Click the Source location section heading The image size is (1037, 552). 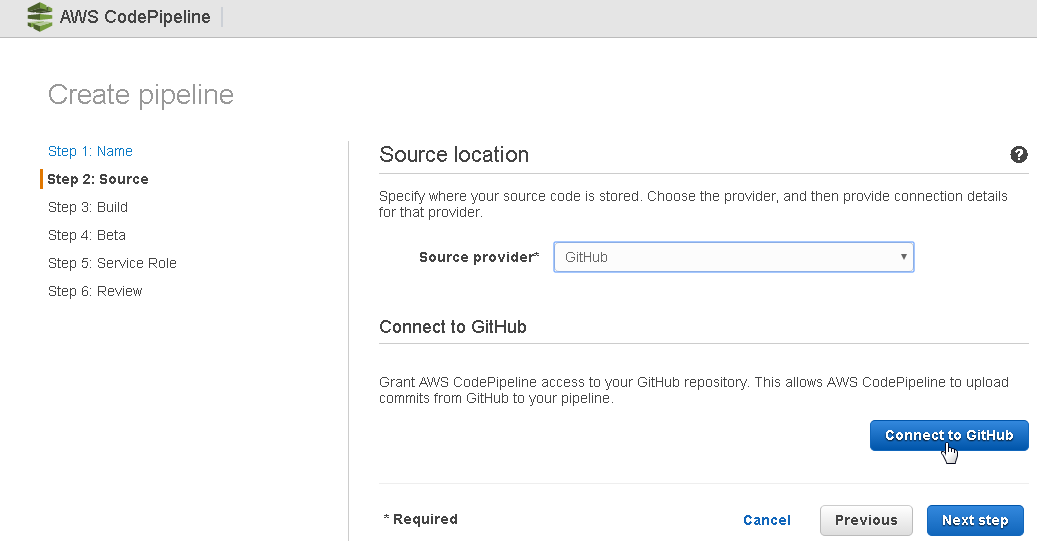pyautogui.click(x=454, y=155)
